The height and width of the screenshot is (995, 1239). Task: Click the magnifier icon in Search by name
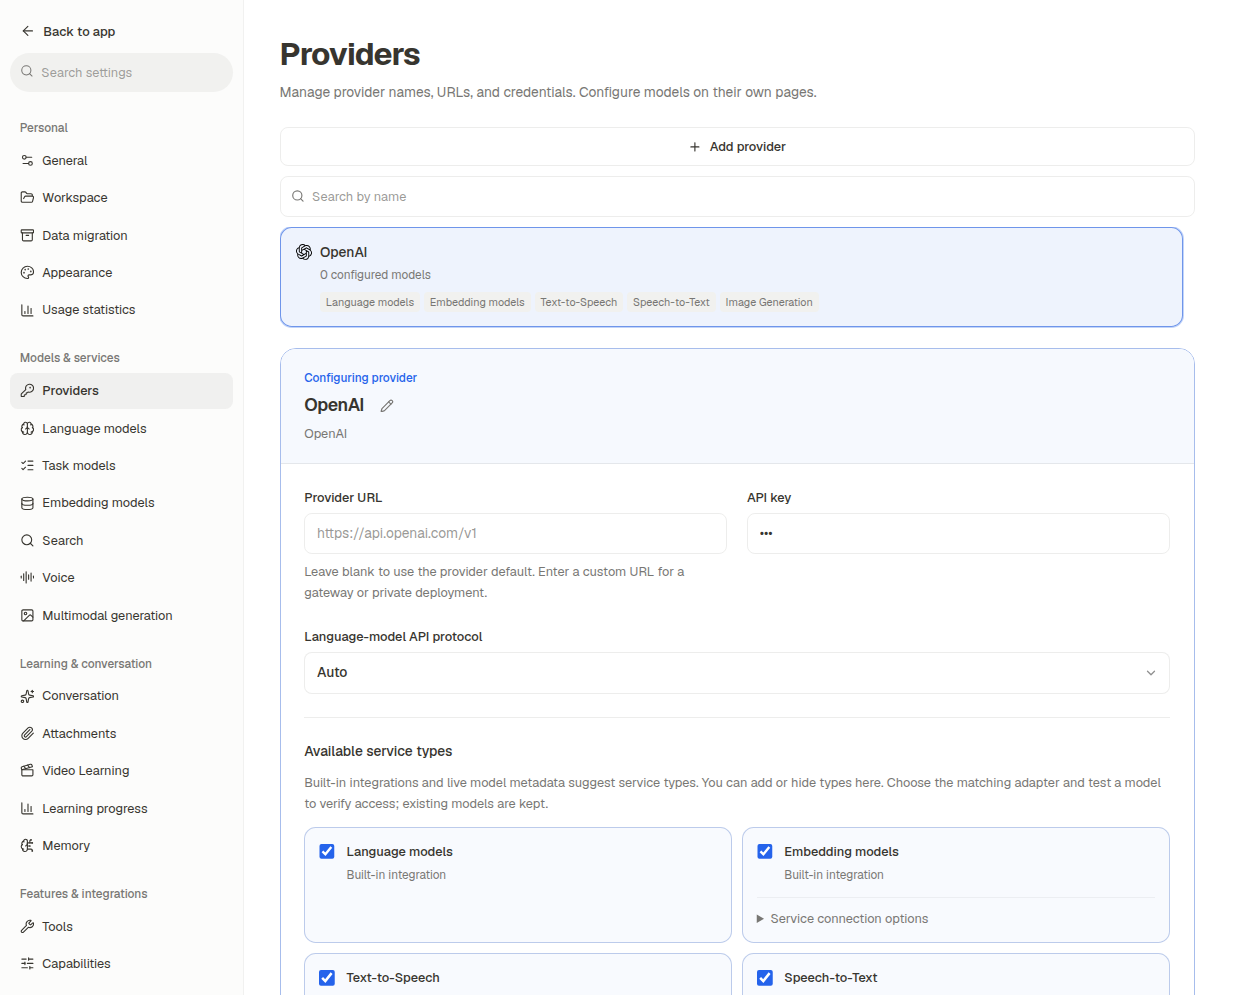tap(298, 196)
